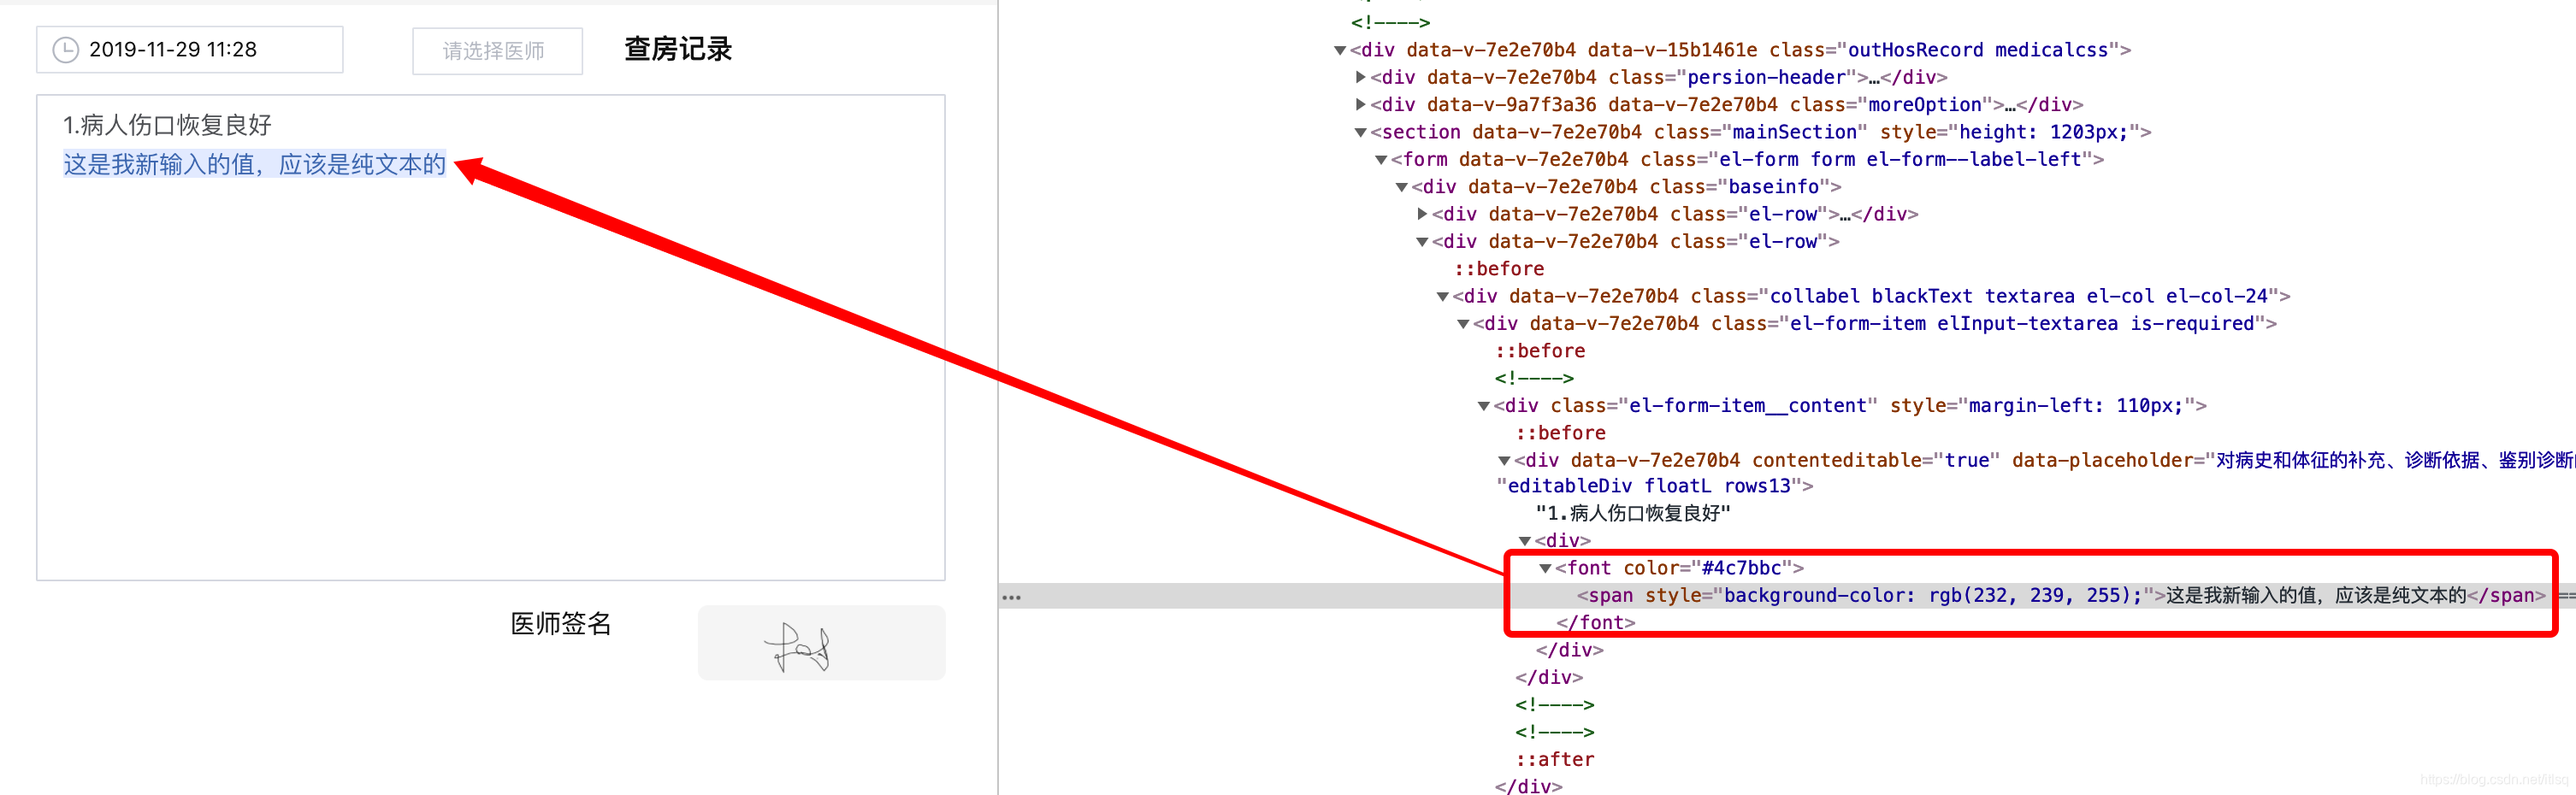Expand the moreOption div node
2576x795 pixels.
coord(1360,104)
